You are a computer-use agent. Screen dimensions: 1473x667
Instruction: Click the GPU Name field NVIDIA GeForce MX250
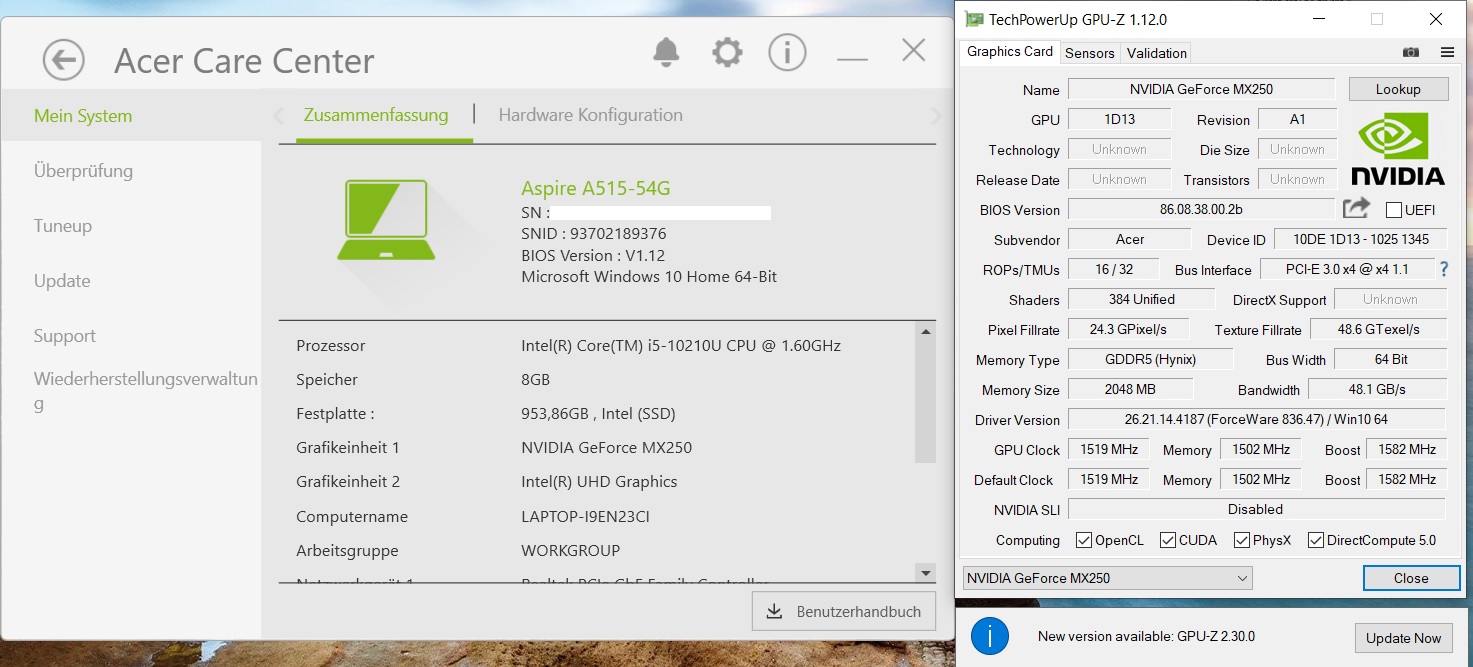click(x=1201, y=89)
